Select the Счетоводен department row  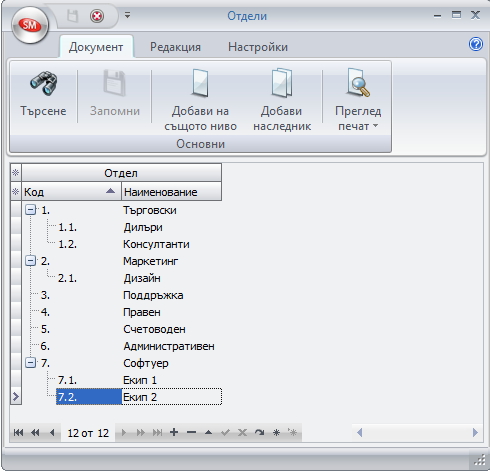click(122, 329)
